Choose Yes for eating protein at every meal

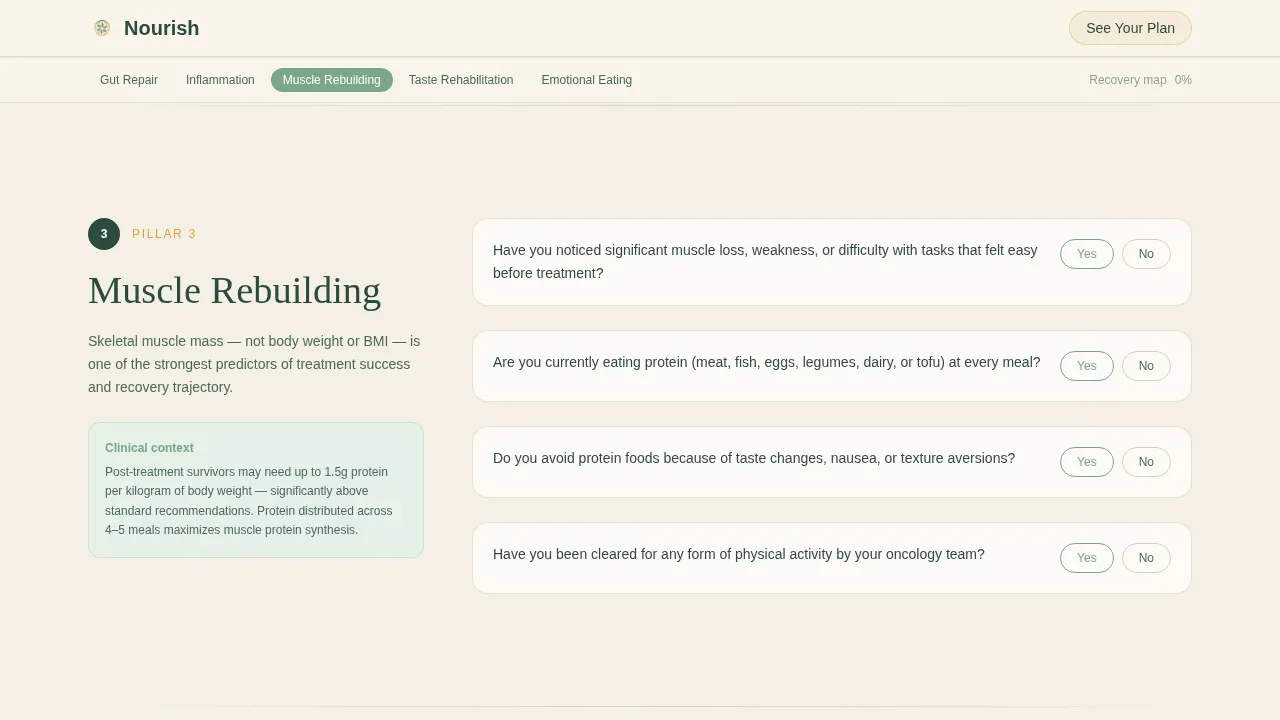coord(1087,366)
